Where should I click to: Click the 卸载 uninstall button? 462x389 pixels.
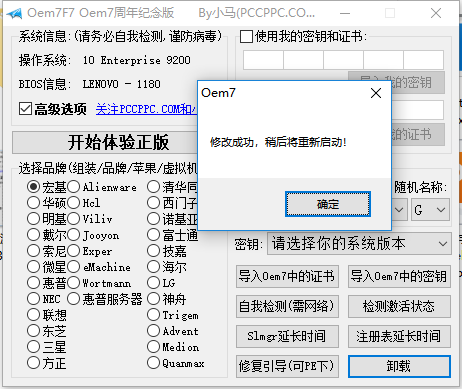(x=399, y=366)
